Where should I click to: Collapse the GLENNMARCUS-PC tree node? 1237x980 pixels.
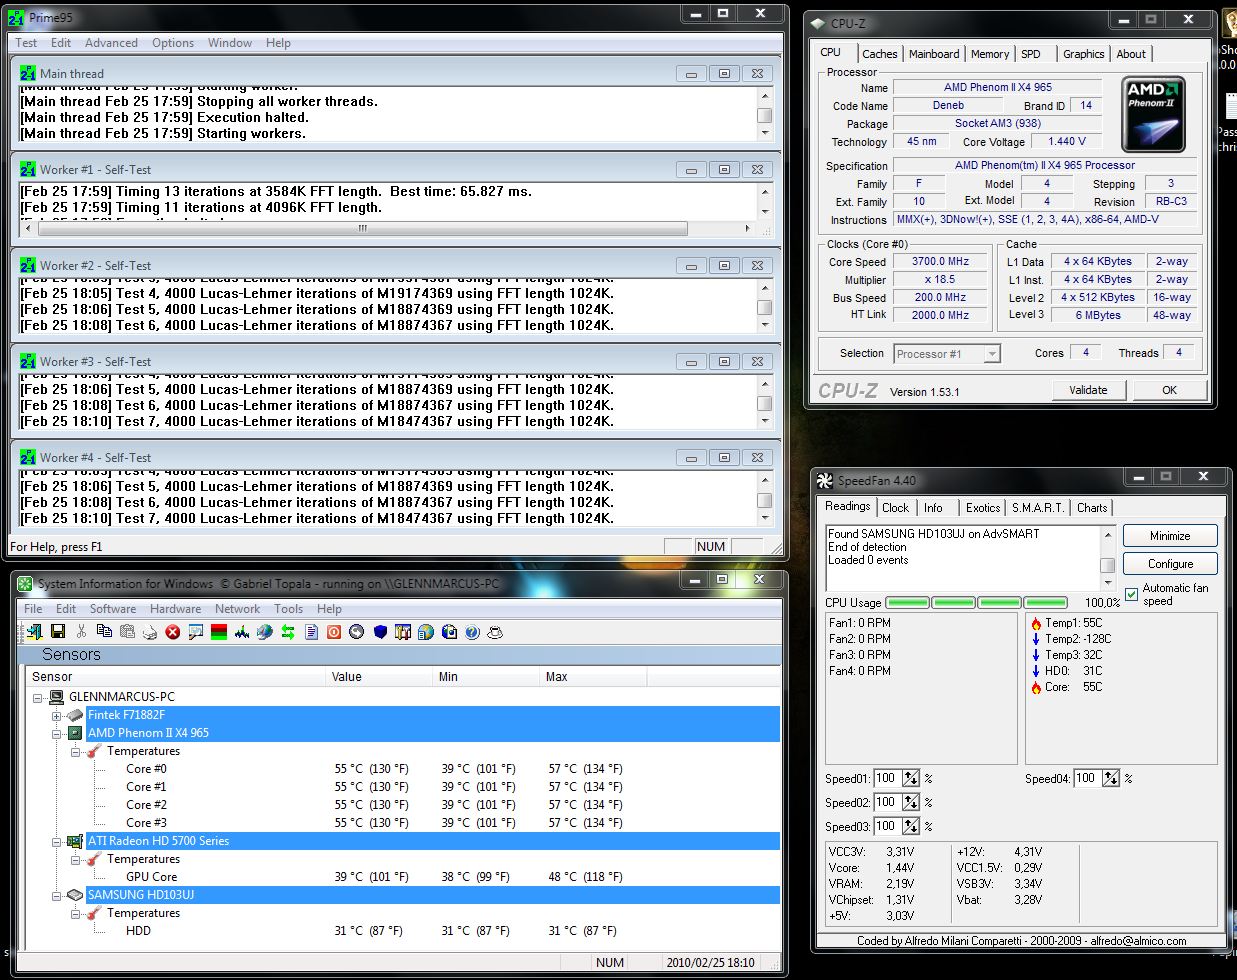pyautogui.click(x=38, y=697)
